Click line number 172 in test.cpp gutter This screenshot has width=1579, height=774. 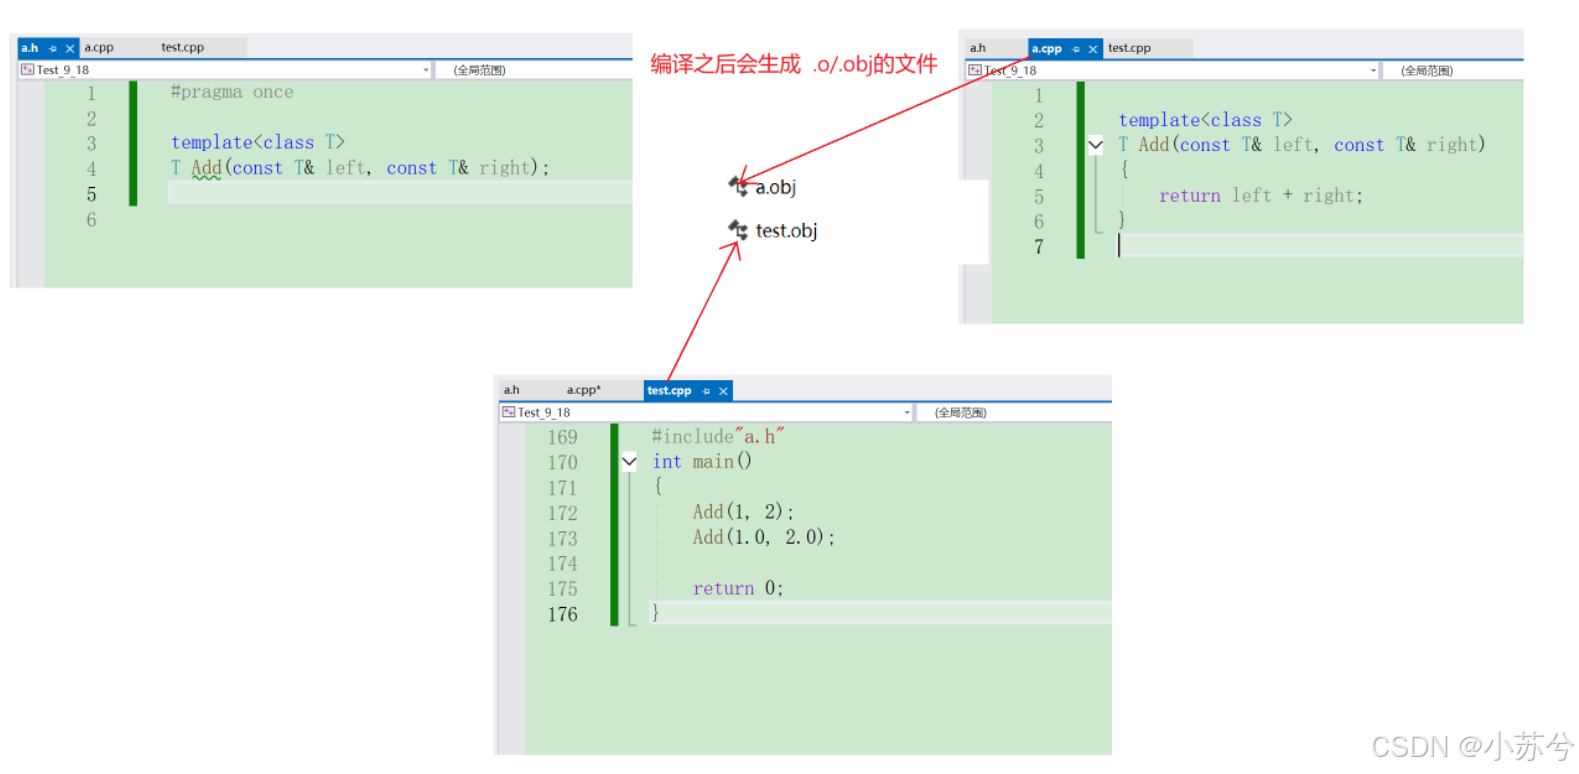coord(563,513)
